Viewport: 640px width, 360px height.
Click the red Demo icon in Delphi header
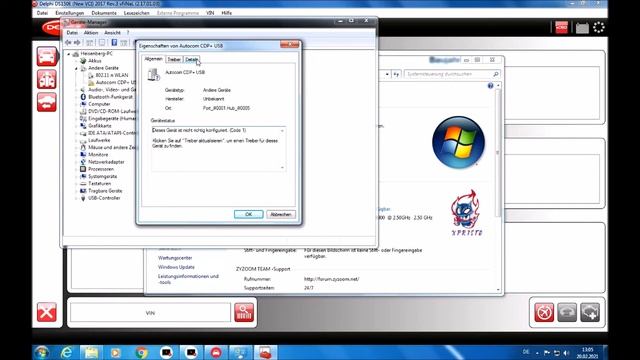561,27
